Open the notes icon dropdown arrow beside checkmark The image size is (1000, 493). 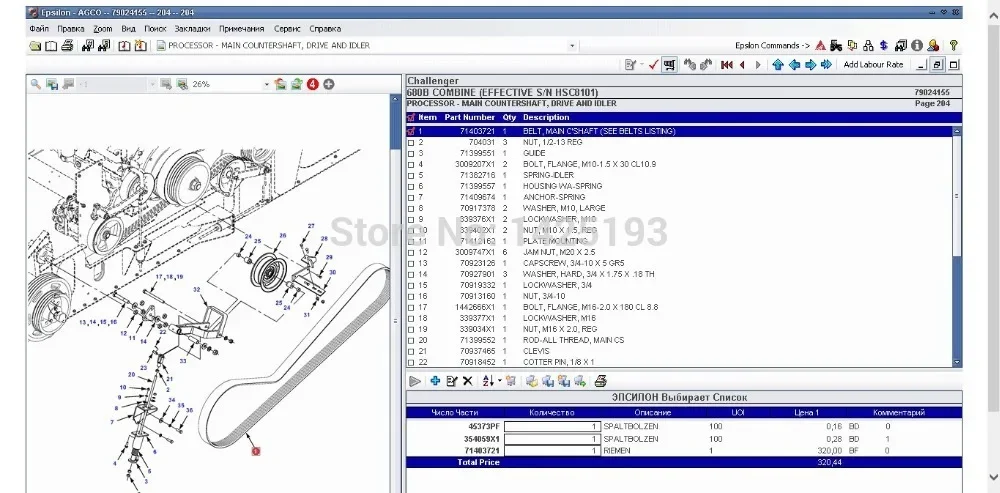[642, 64]
